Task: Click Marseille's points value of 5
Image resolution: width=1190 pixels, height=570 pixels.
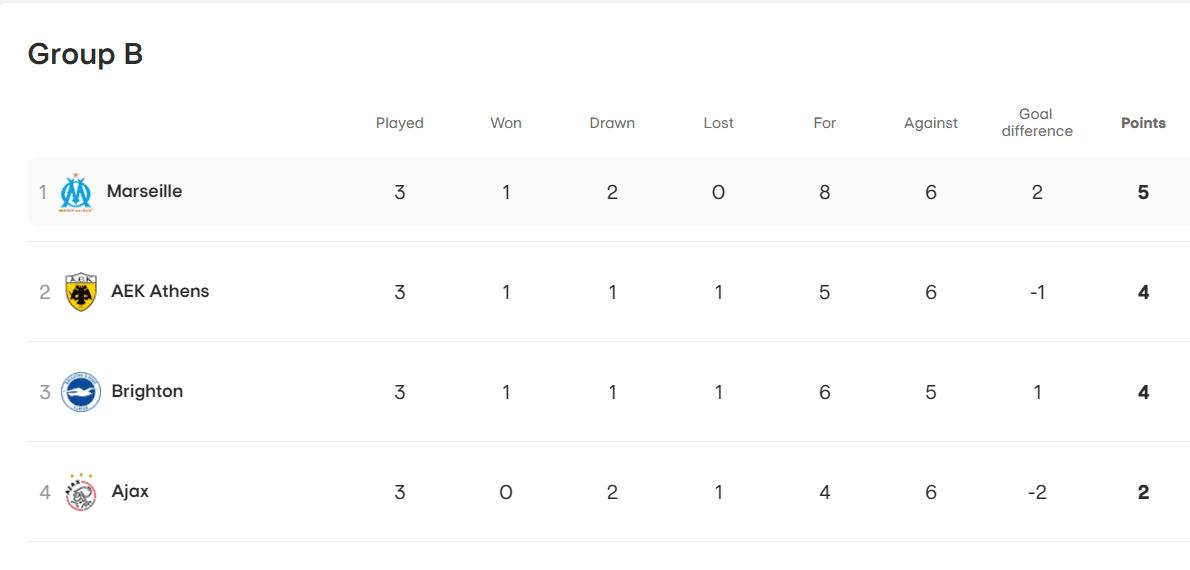Action: [1143, 192]
